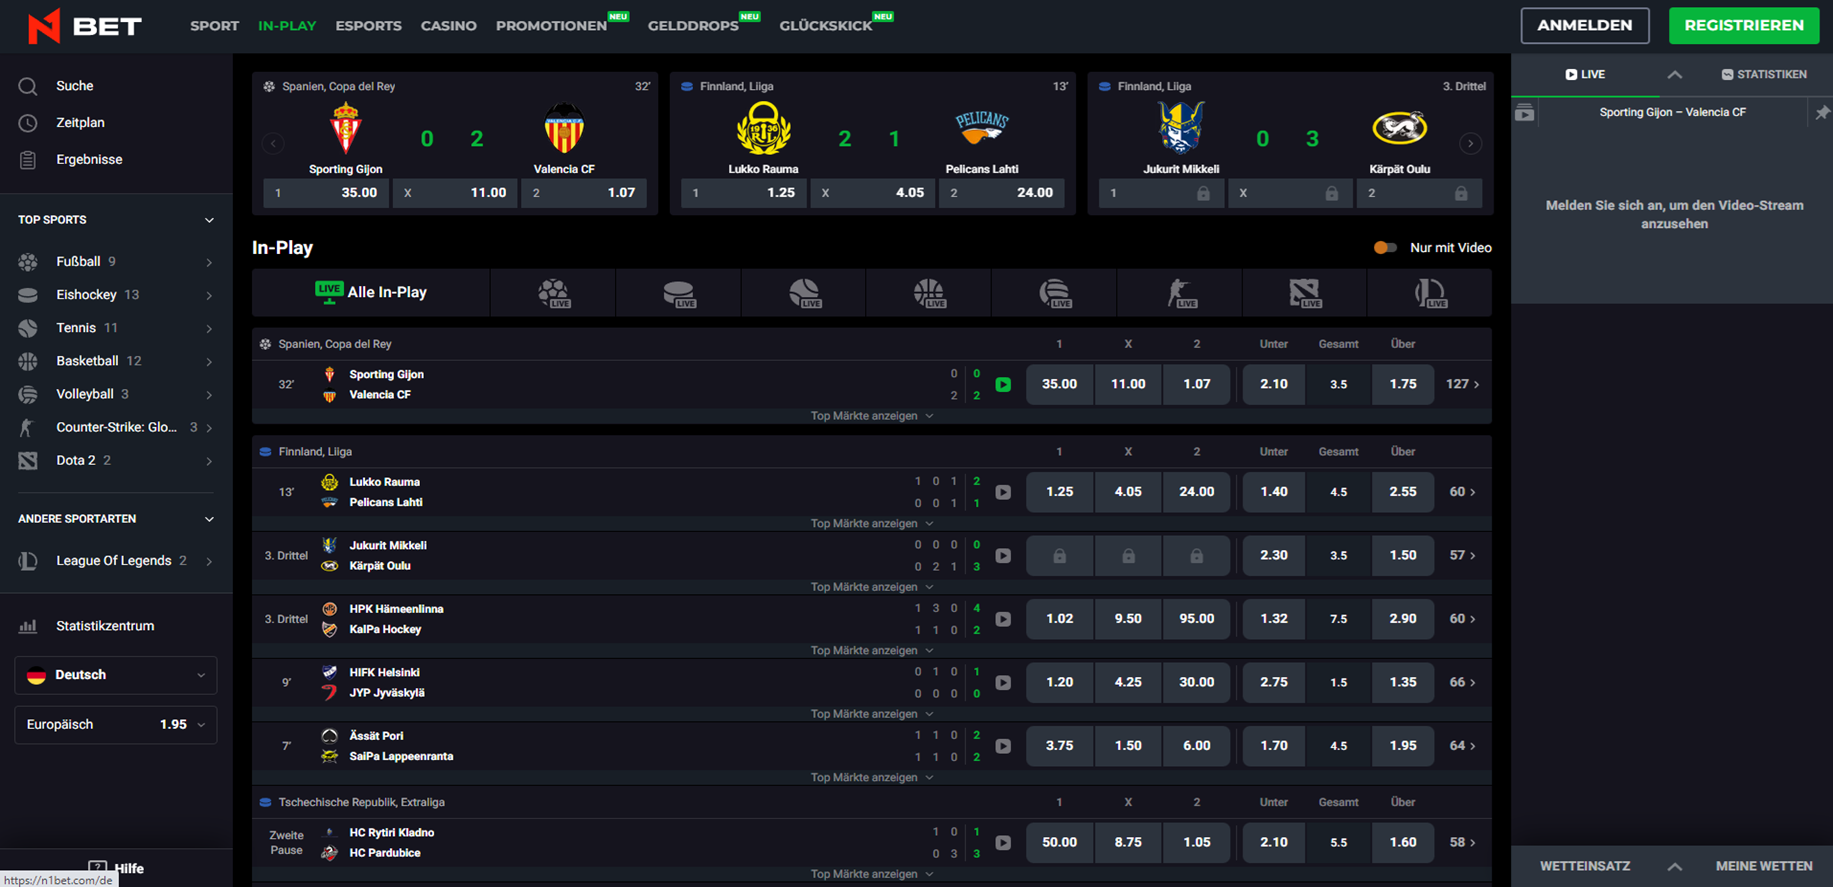Viewport: 1833px width, 887px height.
Task: Play the Sporting Gijon match video stream
Action: pos(1003,385)
